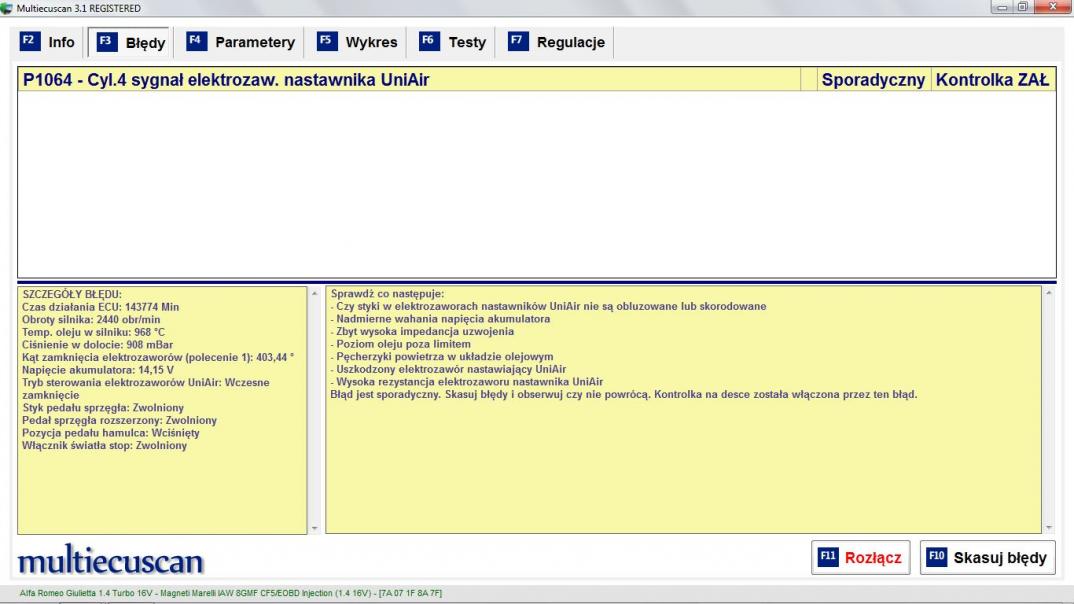Click Napięcie akumulatora: 14,15 V line

pyautogui.click(x=98, y=370)
